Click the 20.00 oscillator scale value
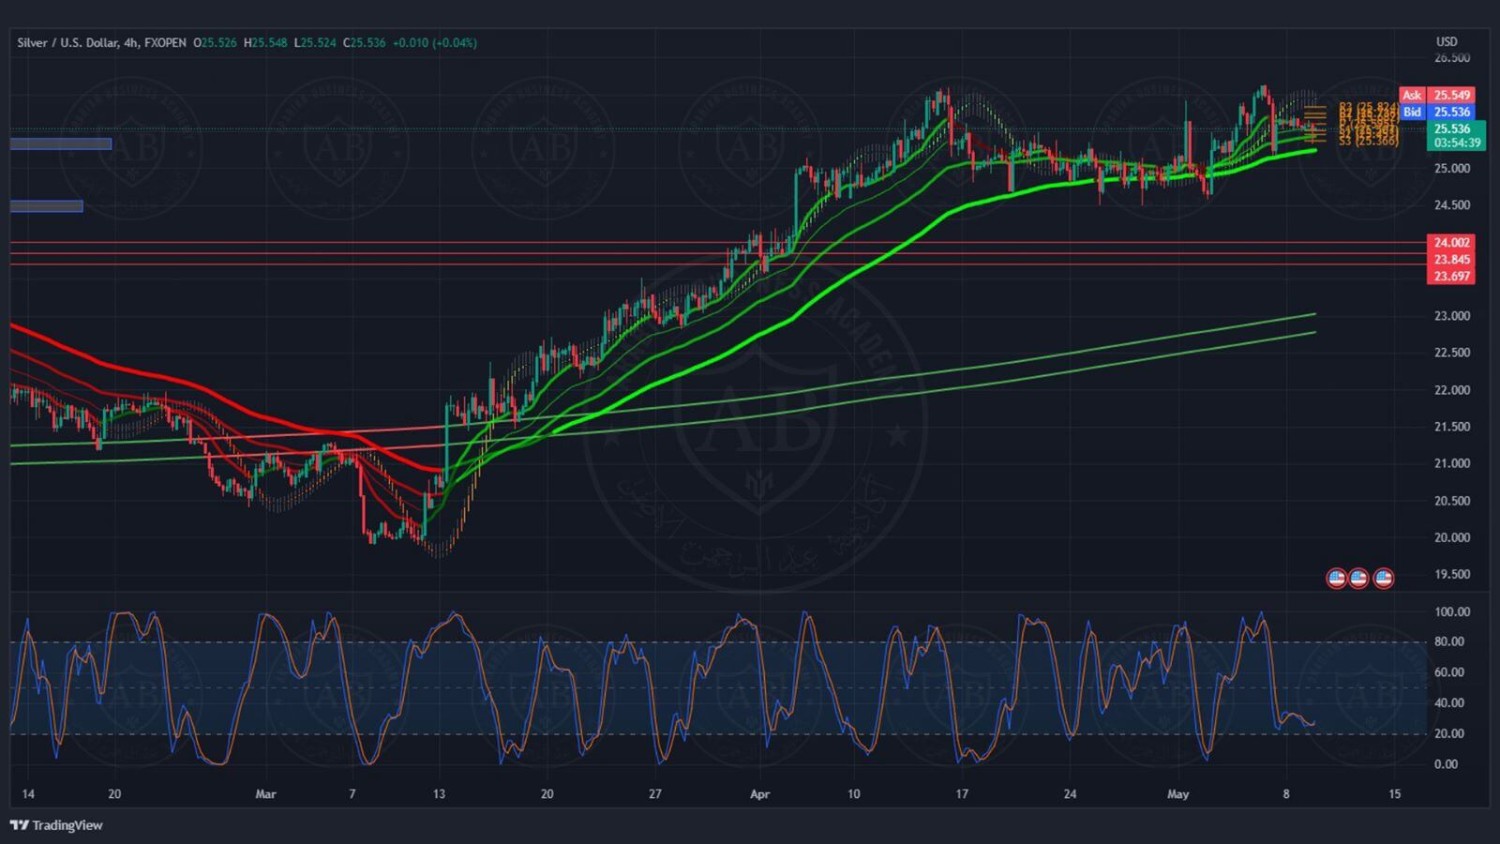 (x=1449, y=734)
